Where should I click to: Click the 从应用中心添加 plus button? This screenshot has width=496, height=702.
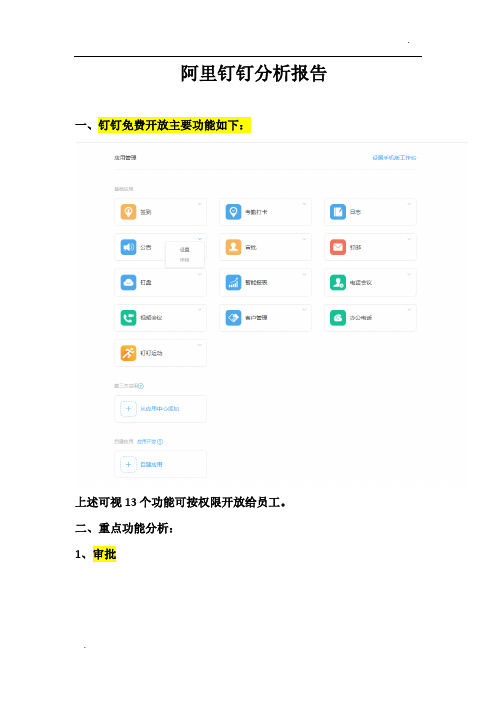tap(128, 409)
